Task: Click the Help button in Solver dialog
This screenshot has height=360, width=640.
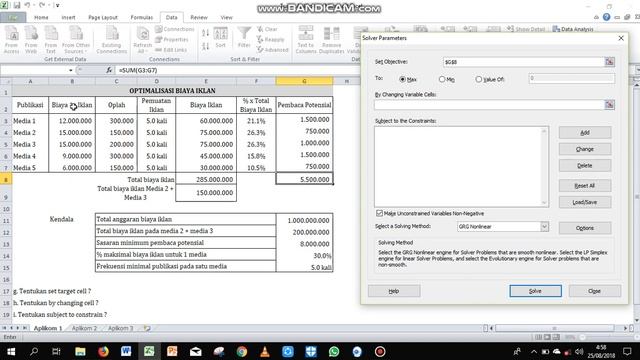Action: pos(394,291)
